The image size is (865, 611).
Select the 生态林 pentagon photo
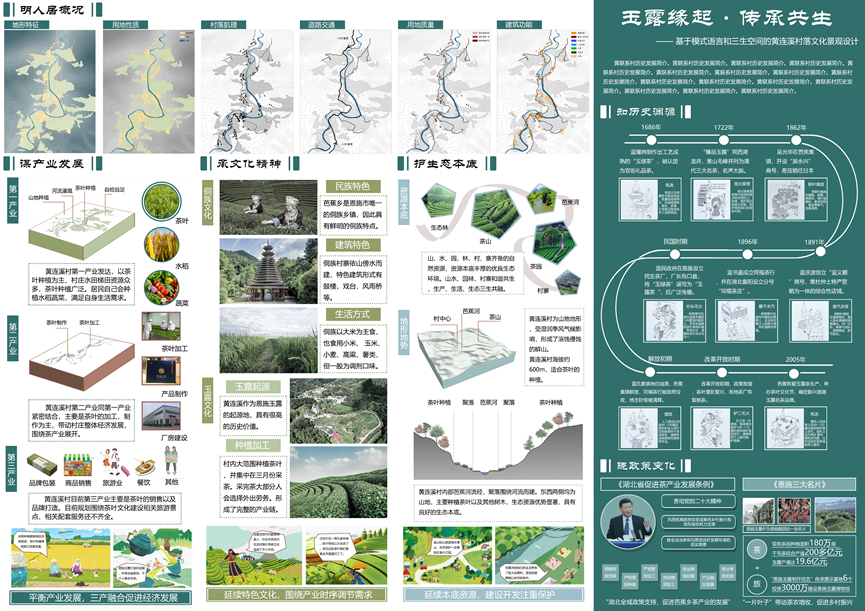pyautogui.click(x=438, y=203)
